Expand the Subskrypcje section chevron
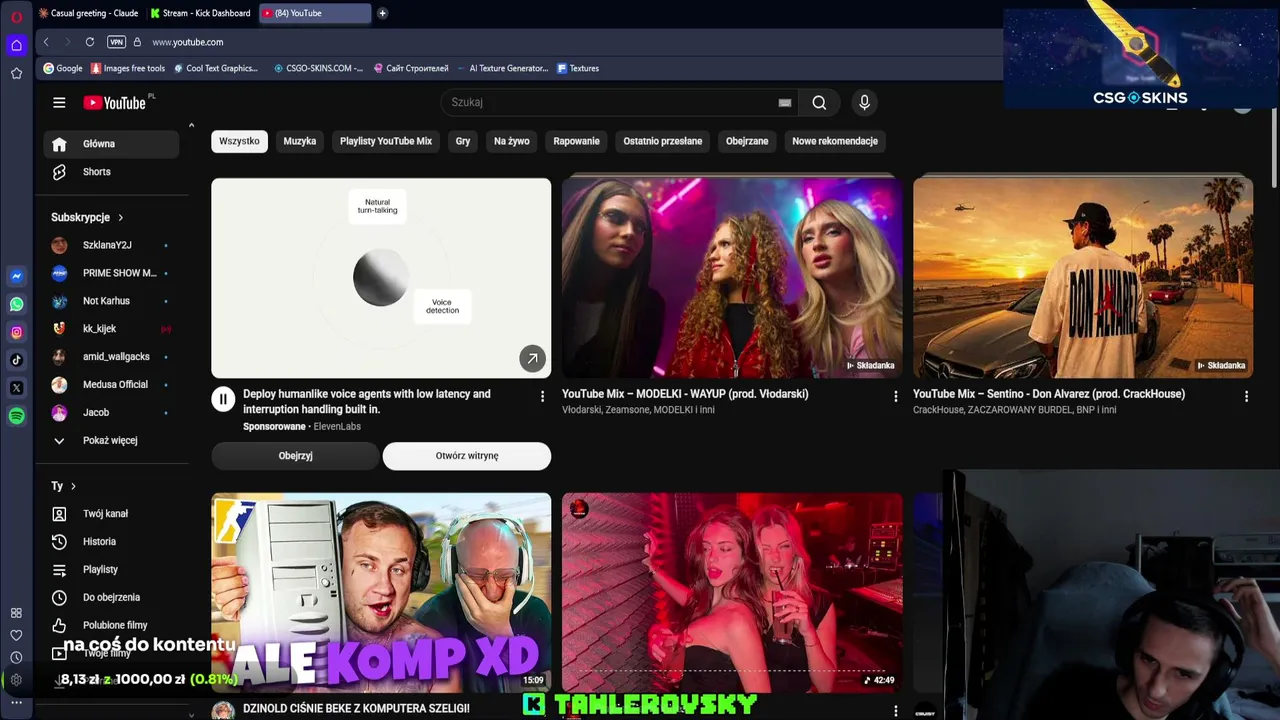Viewport: 1280px width, 720px height. click(121, 217)
